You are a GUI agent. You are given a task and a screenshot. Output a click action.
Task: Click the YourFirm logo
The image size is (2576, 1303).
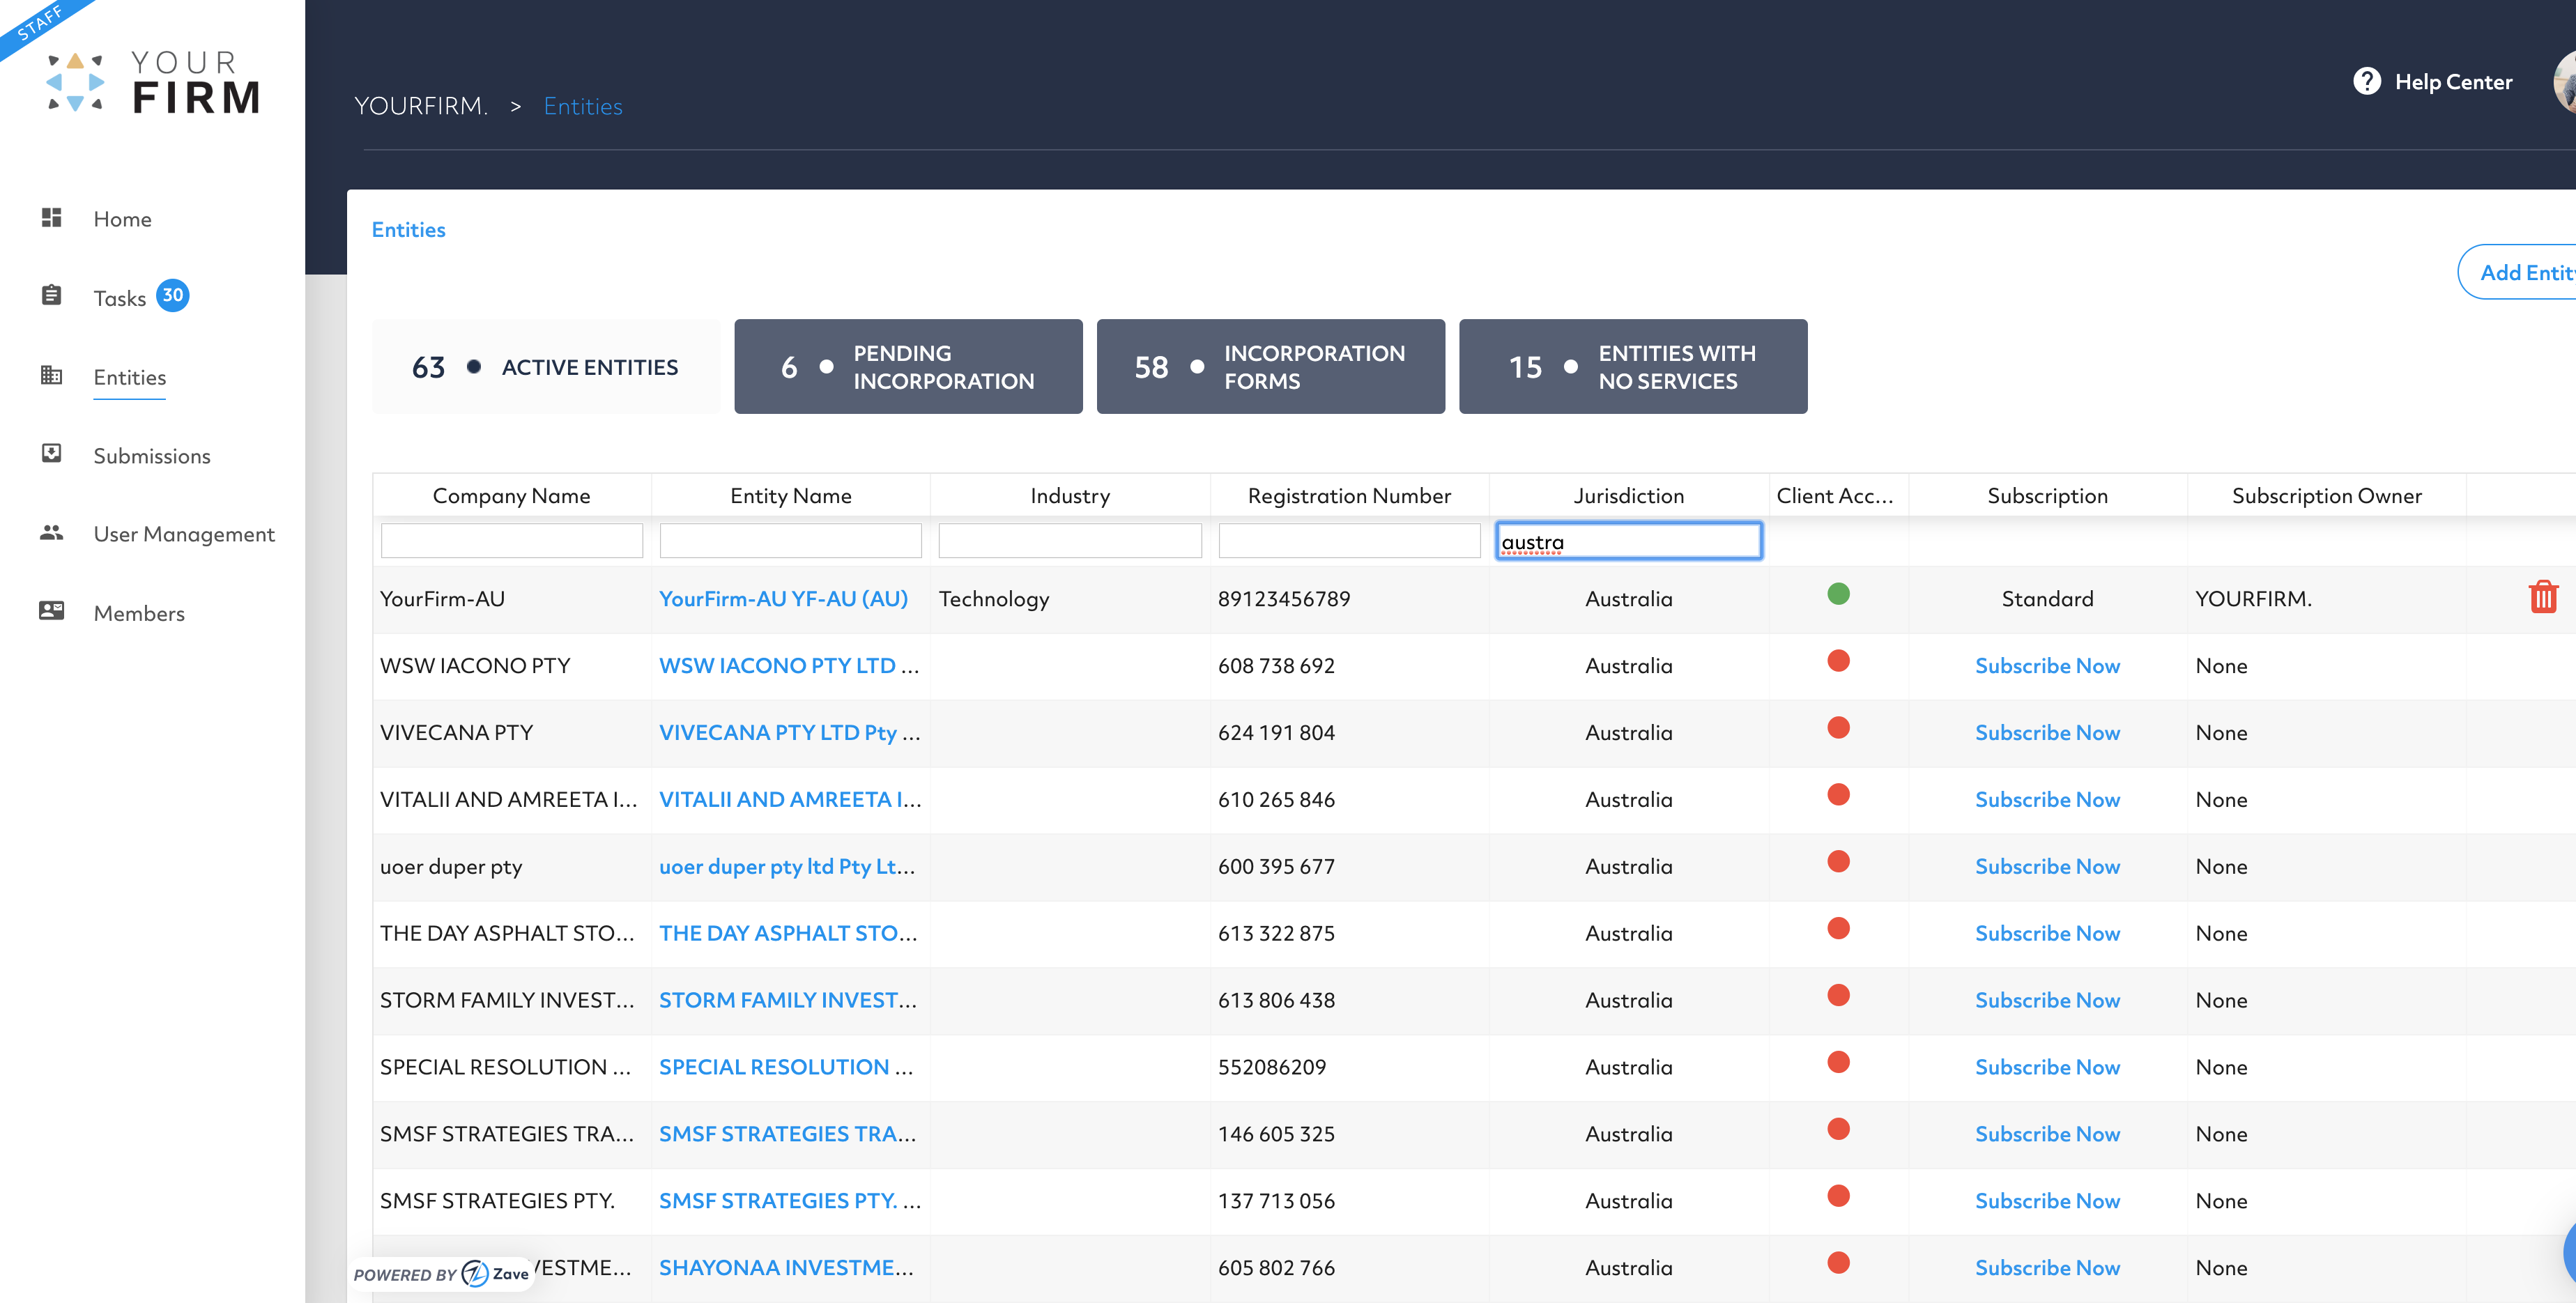(154, 82)
